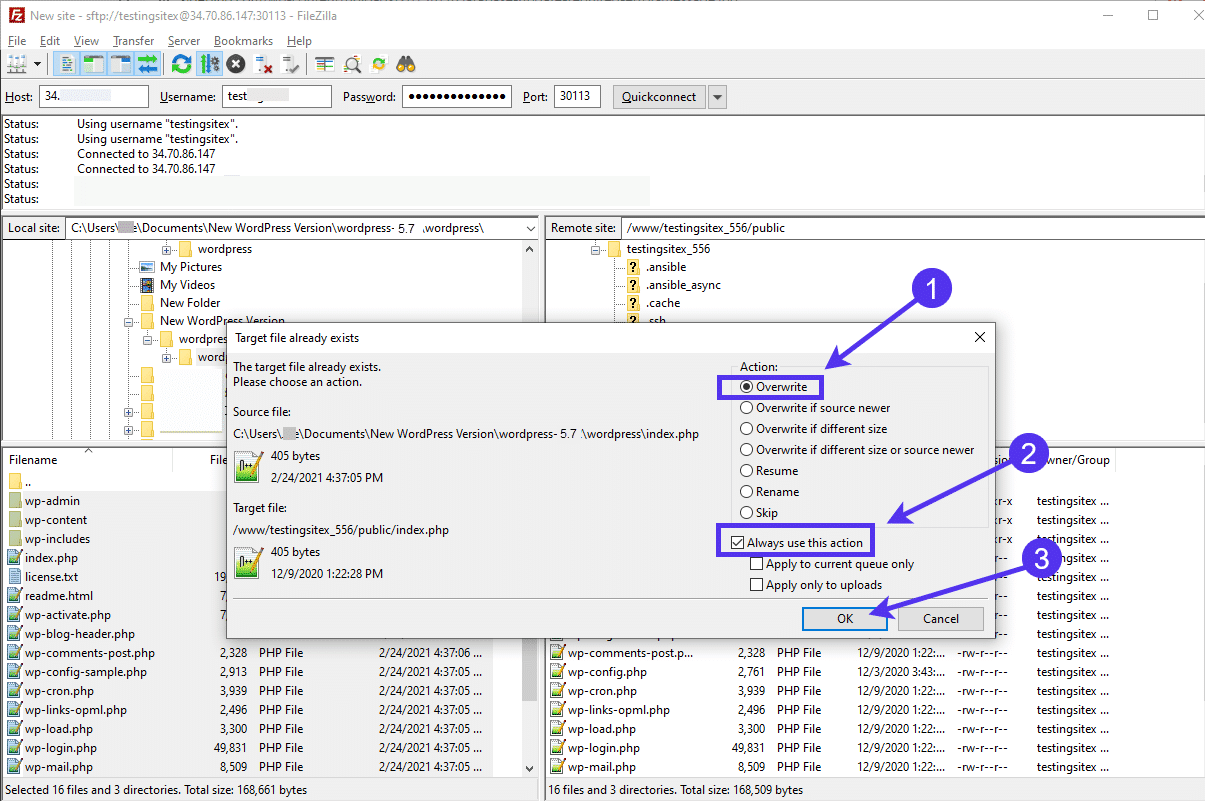This screenshot has height=801, width=1205.
Task: Open the binoculars file search
Action: tap(406, 65)
